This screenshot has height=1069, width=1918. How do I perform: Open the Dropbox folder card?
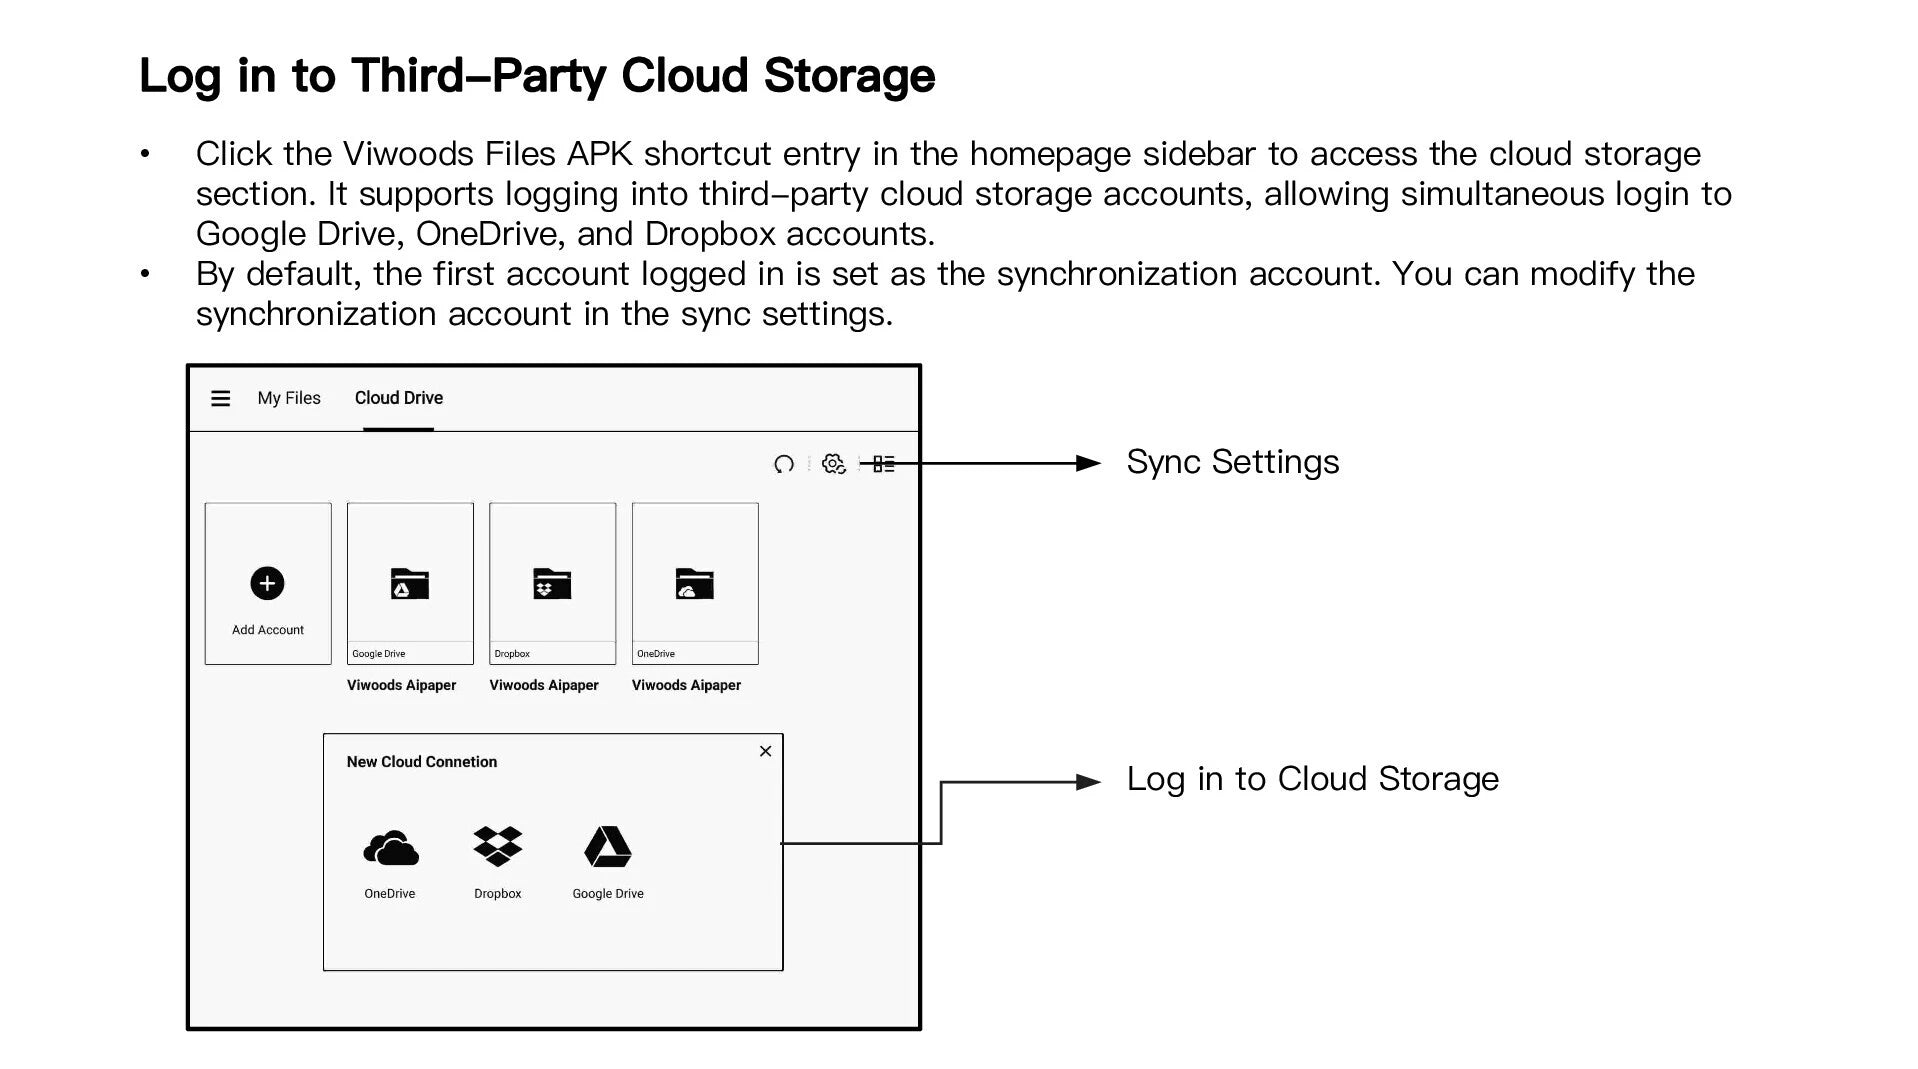(552, 583)
